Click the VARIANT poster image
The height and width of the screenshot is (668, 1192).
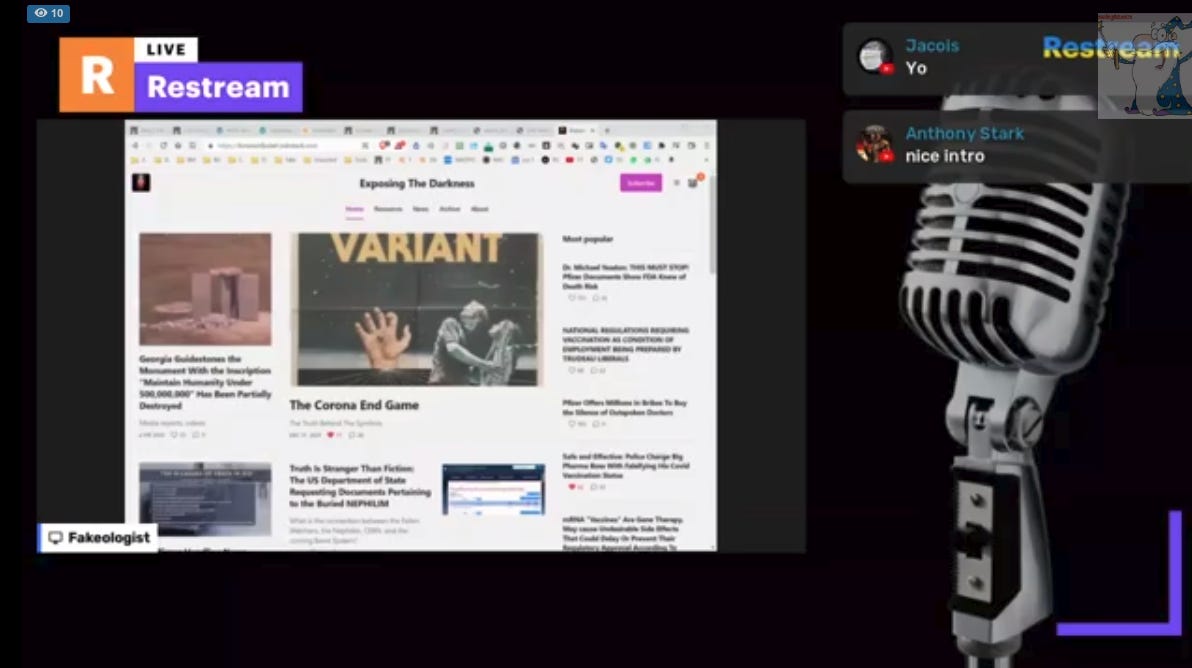point(417,310)
